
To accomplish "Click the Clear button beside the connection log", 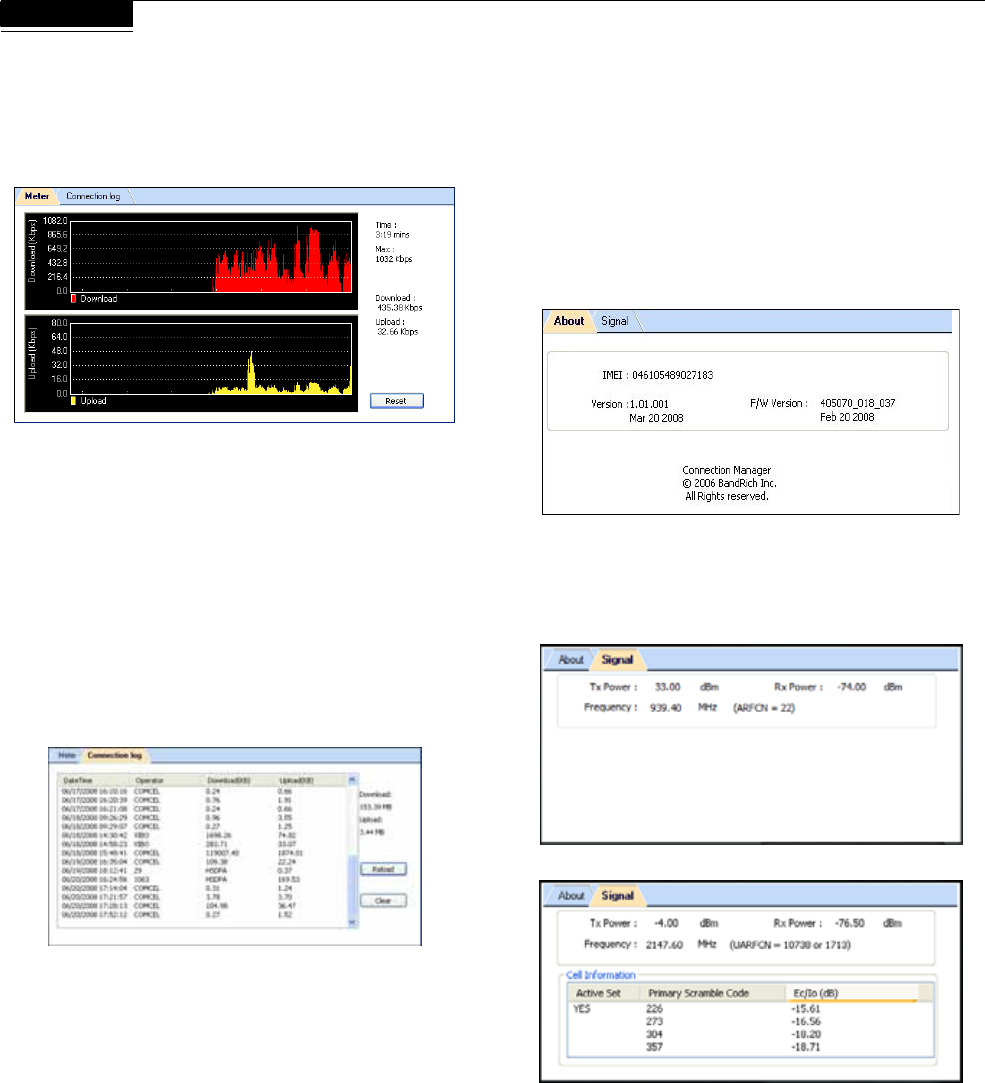I will (x=383, y=901).
